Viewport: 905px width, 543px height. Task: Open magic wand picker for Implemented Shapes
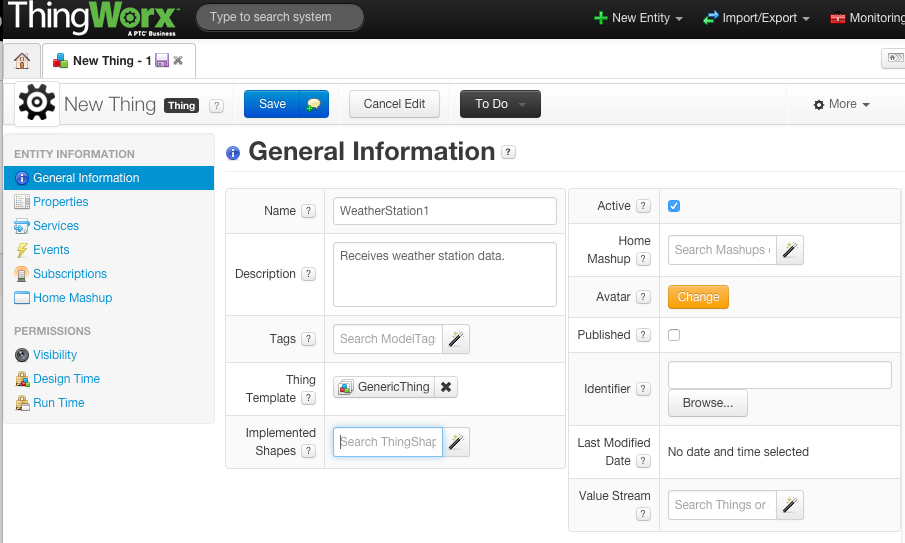[456, 442]
